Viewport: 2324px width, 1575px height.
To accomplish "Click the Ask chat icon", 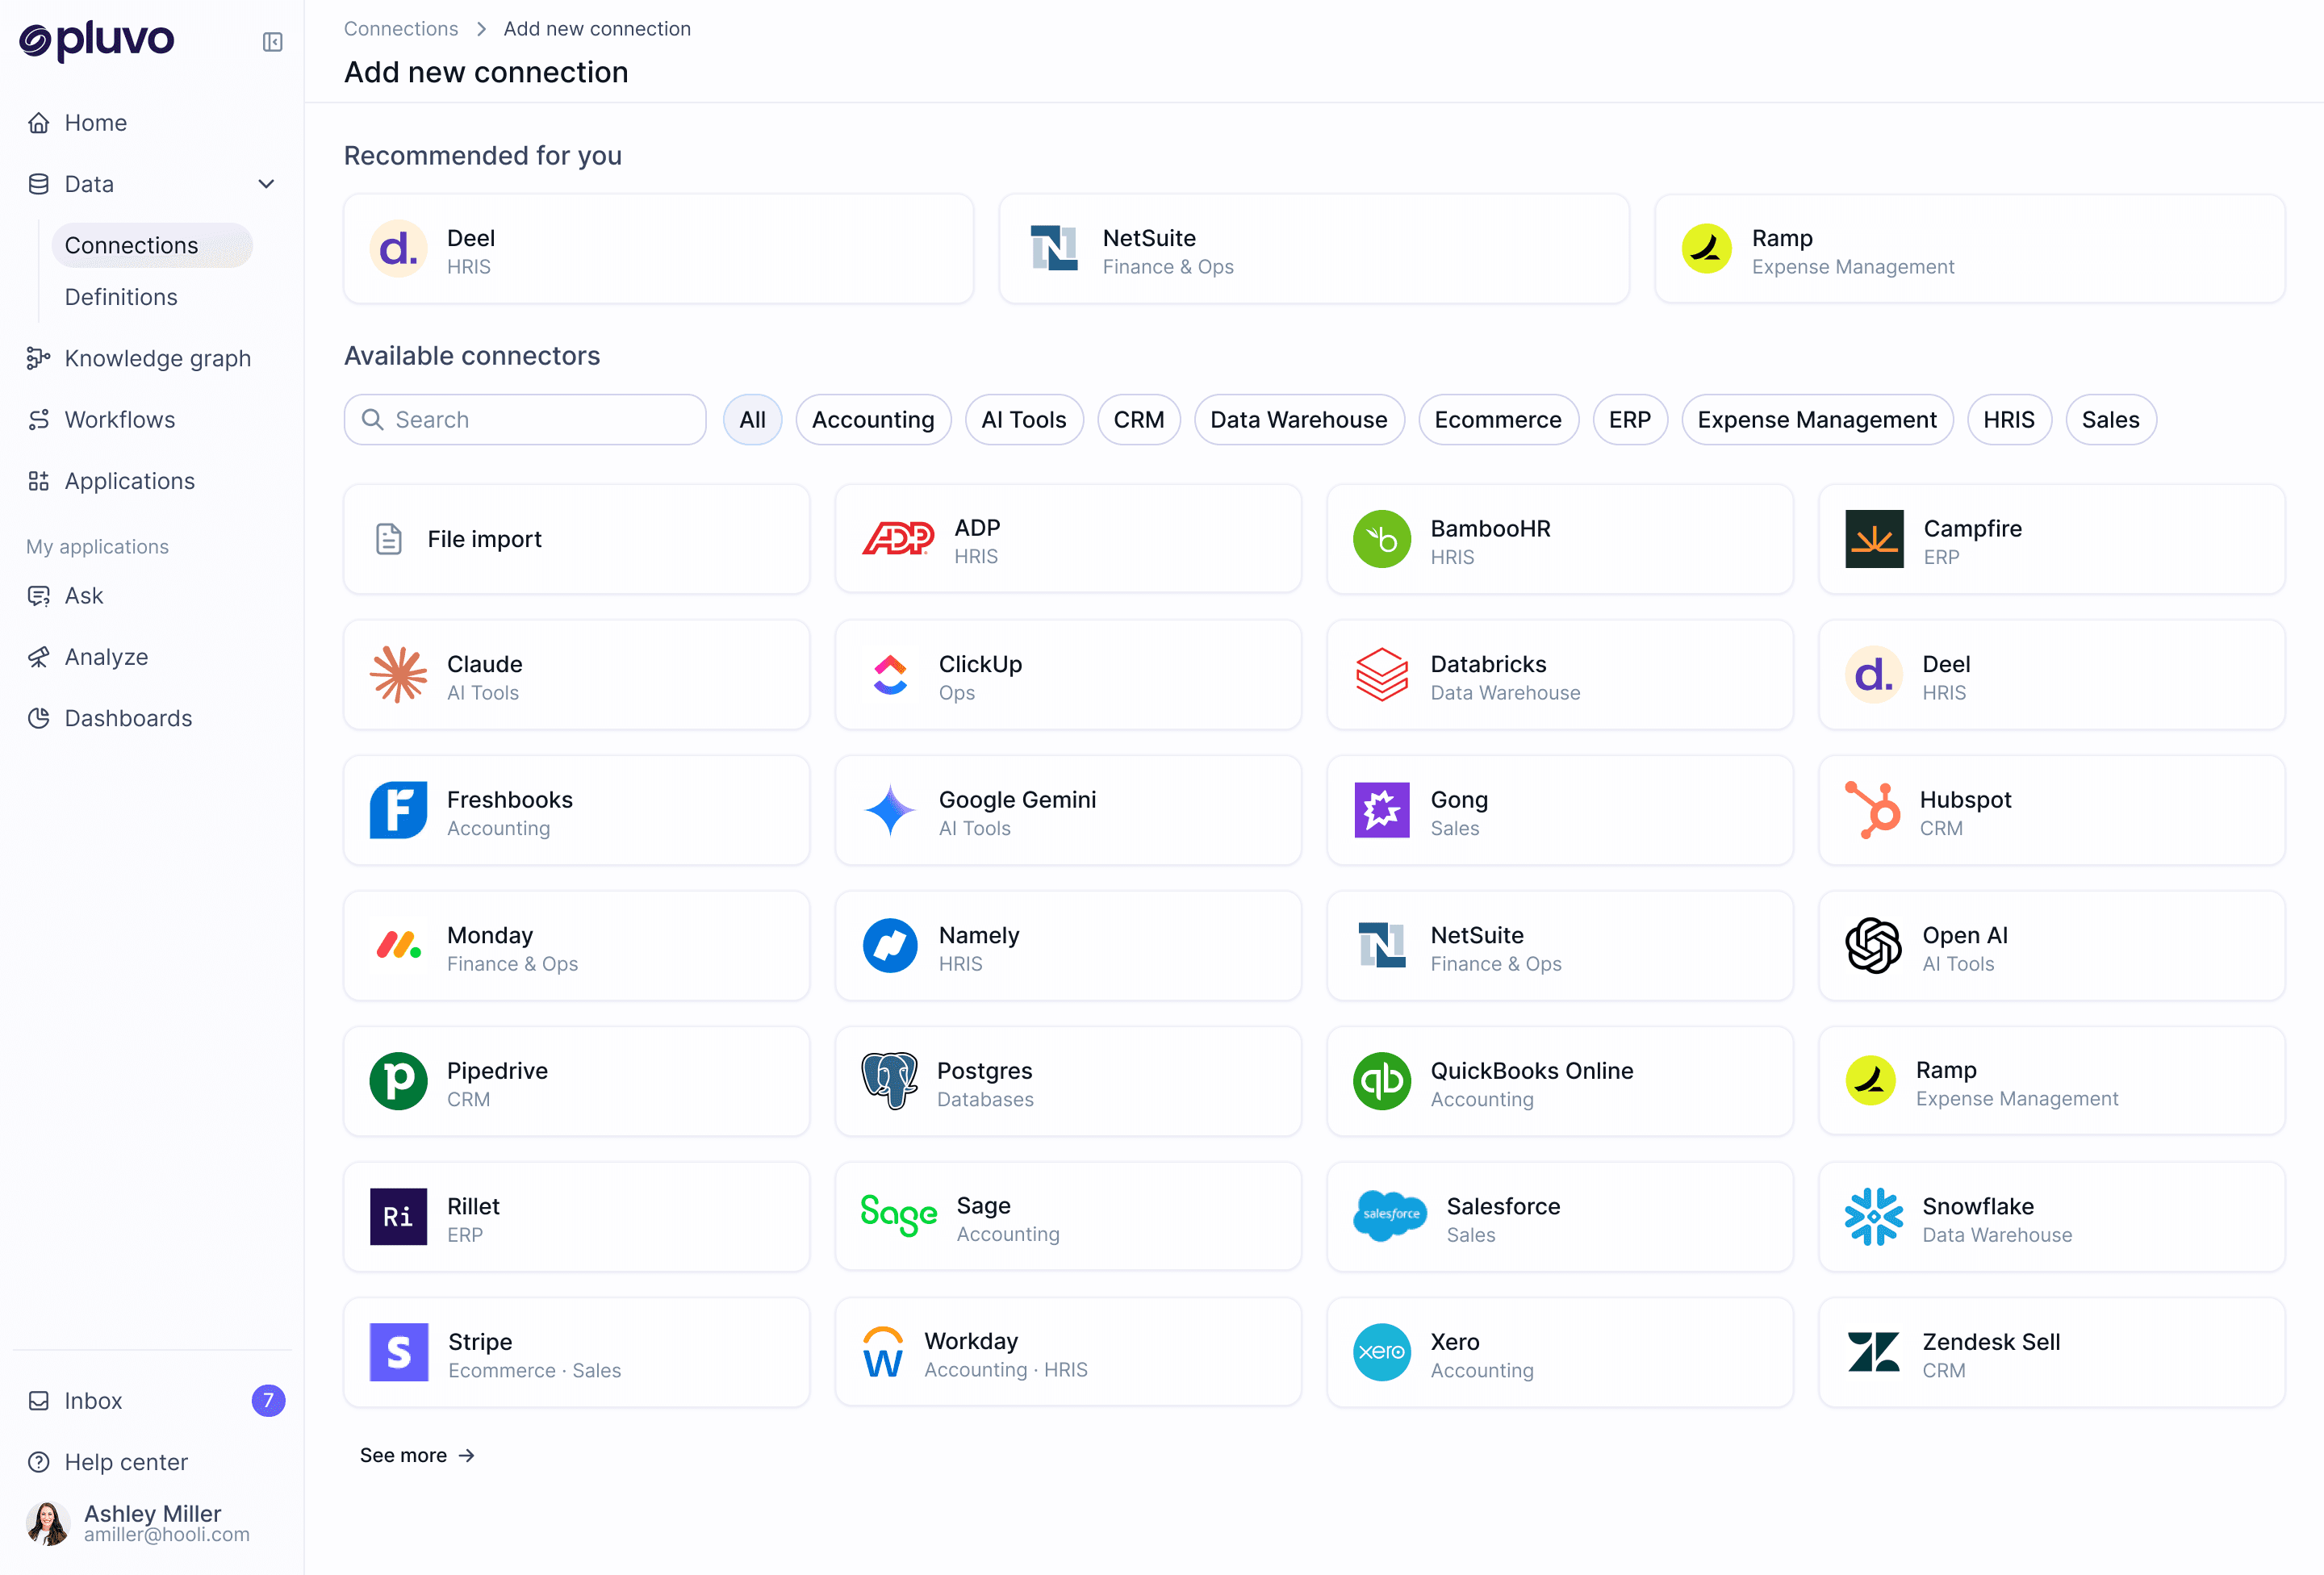I will coord(39,596).
